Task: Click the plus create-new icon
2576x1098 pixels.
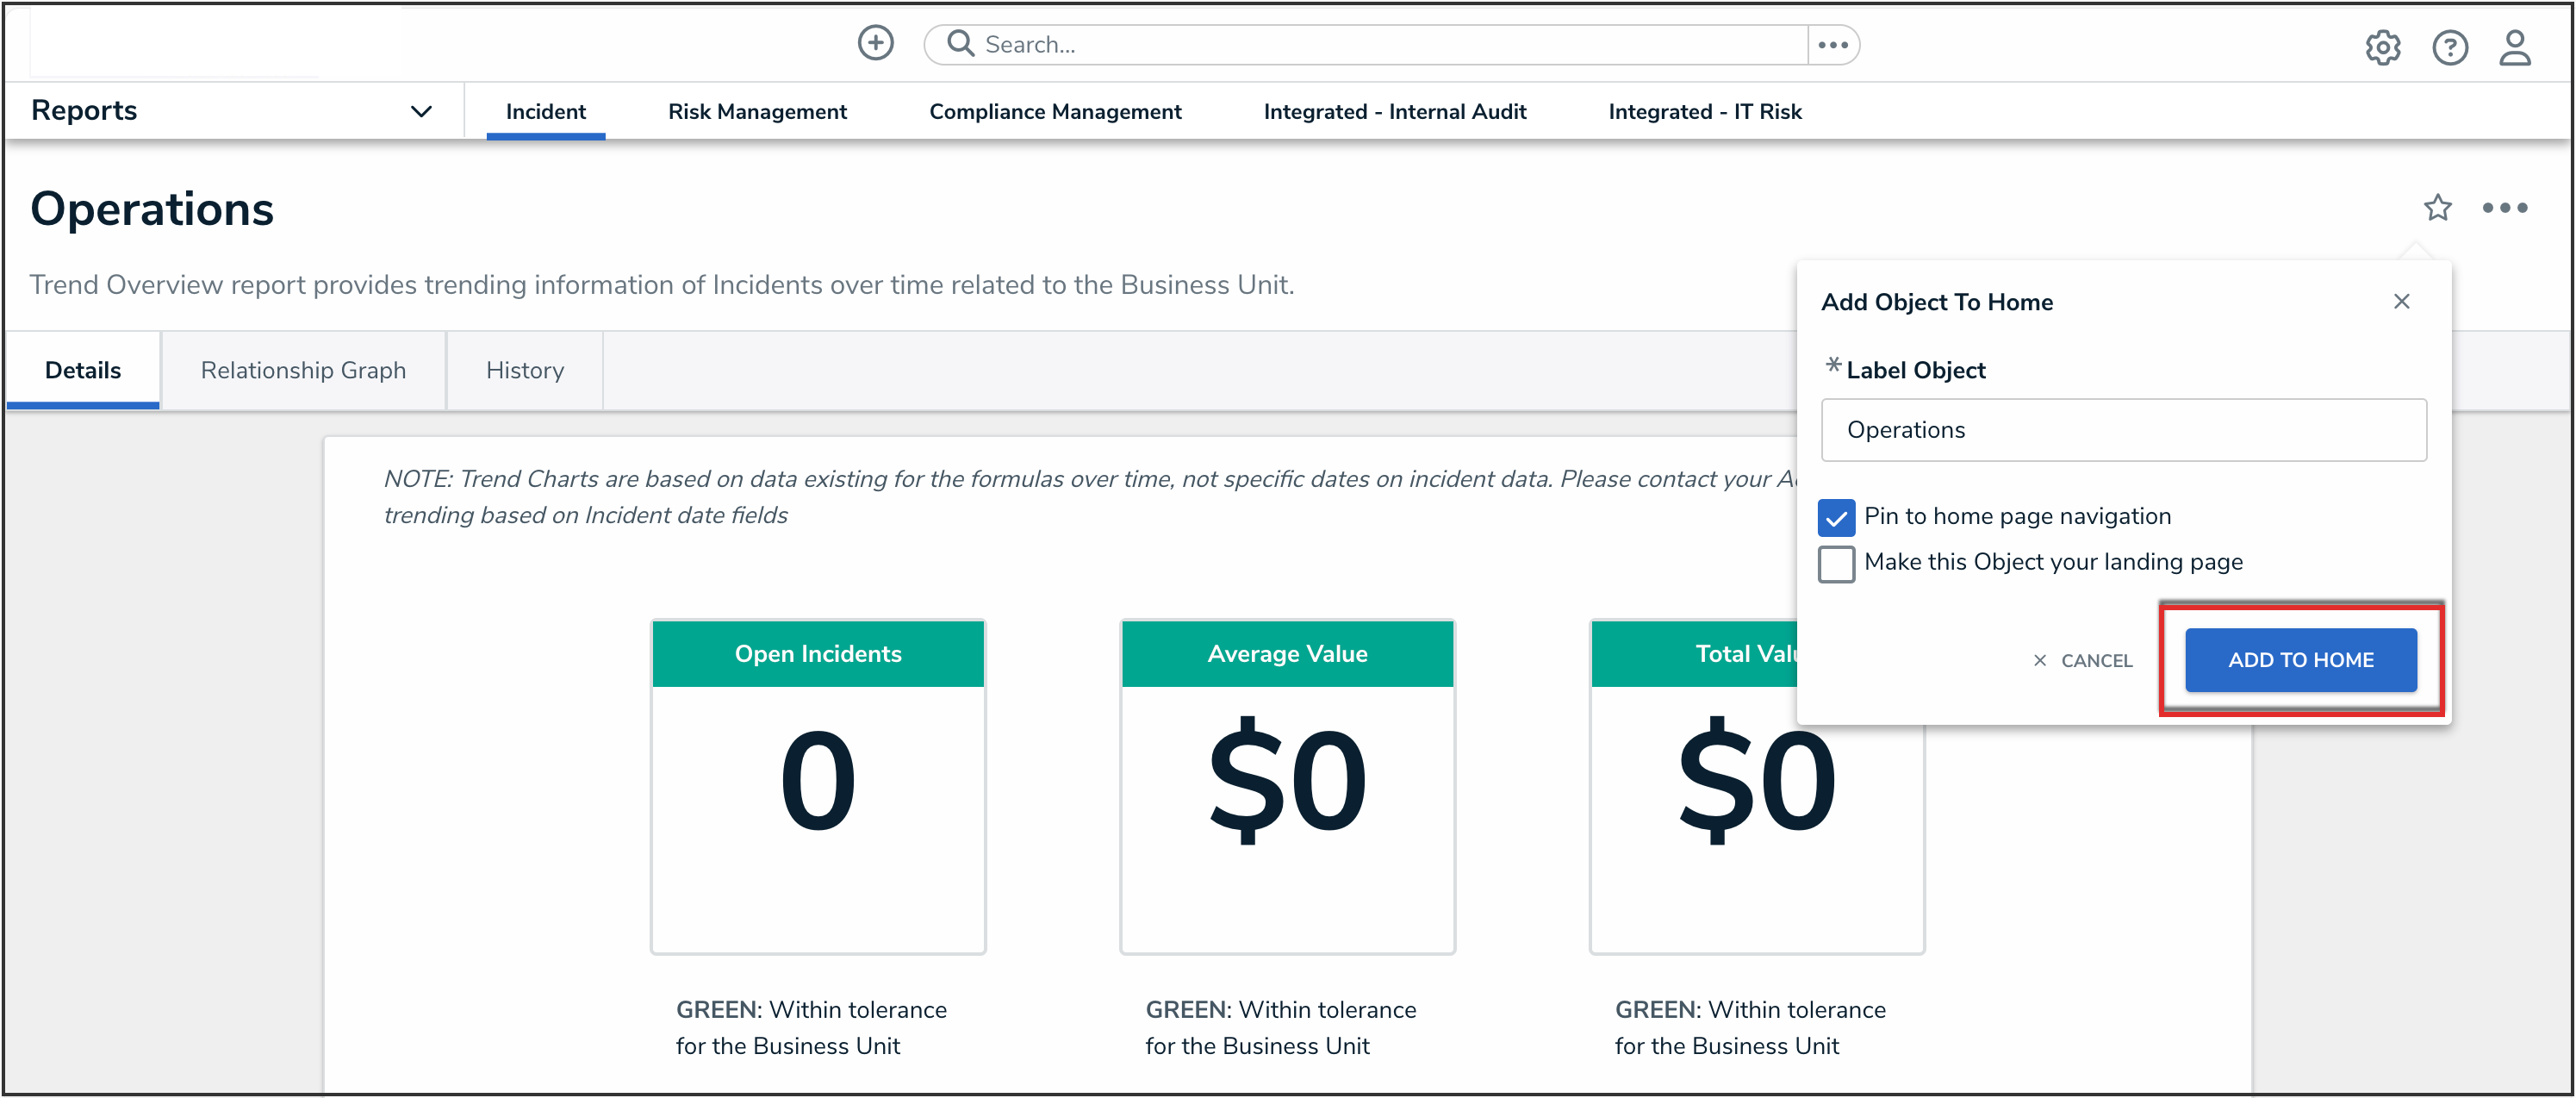Action: [875, 43]
